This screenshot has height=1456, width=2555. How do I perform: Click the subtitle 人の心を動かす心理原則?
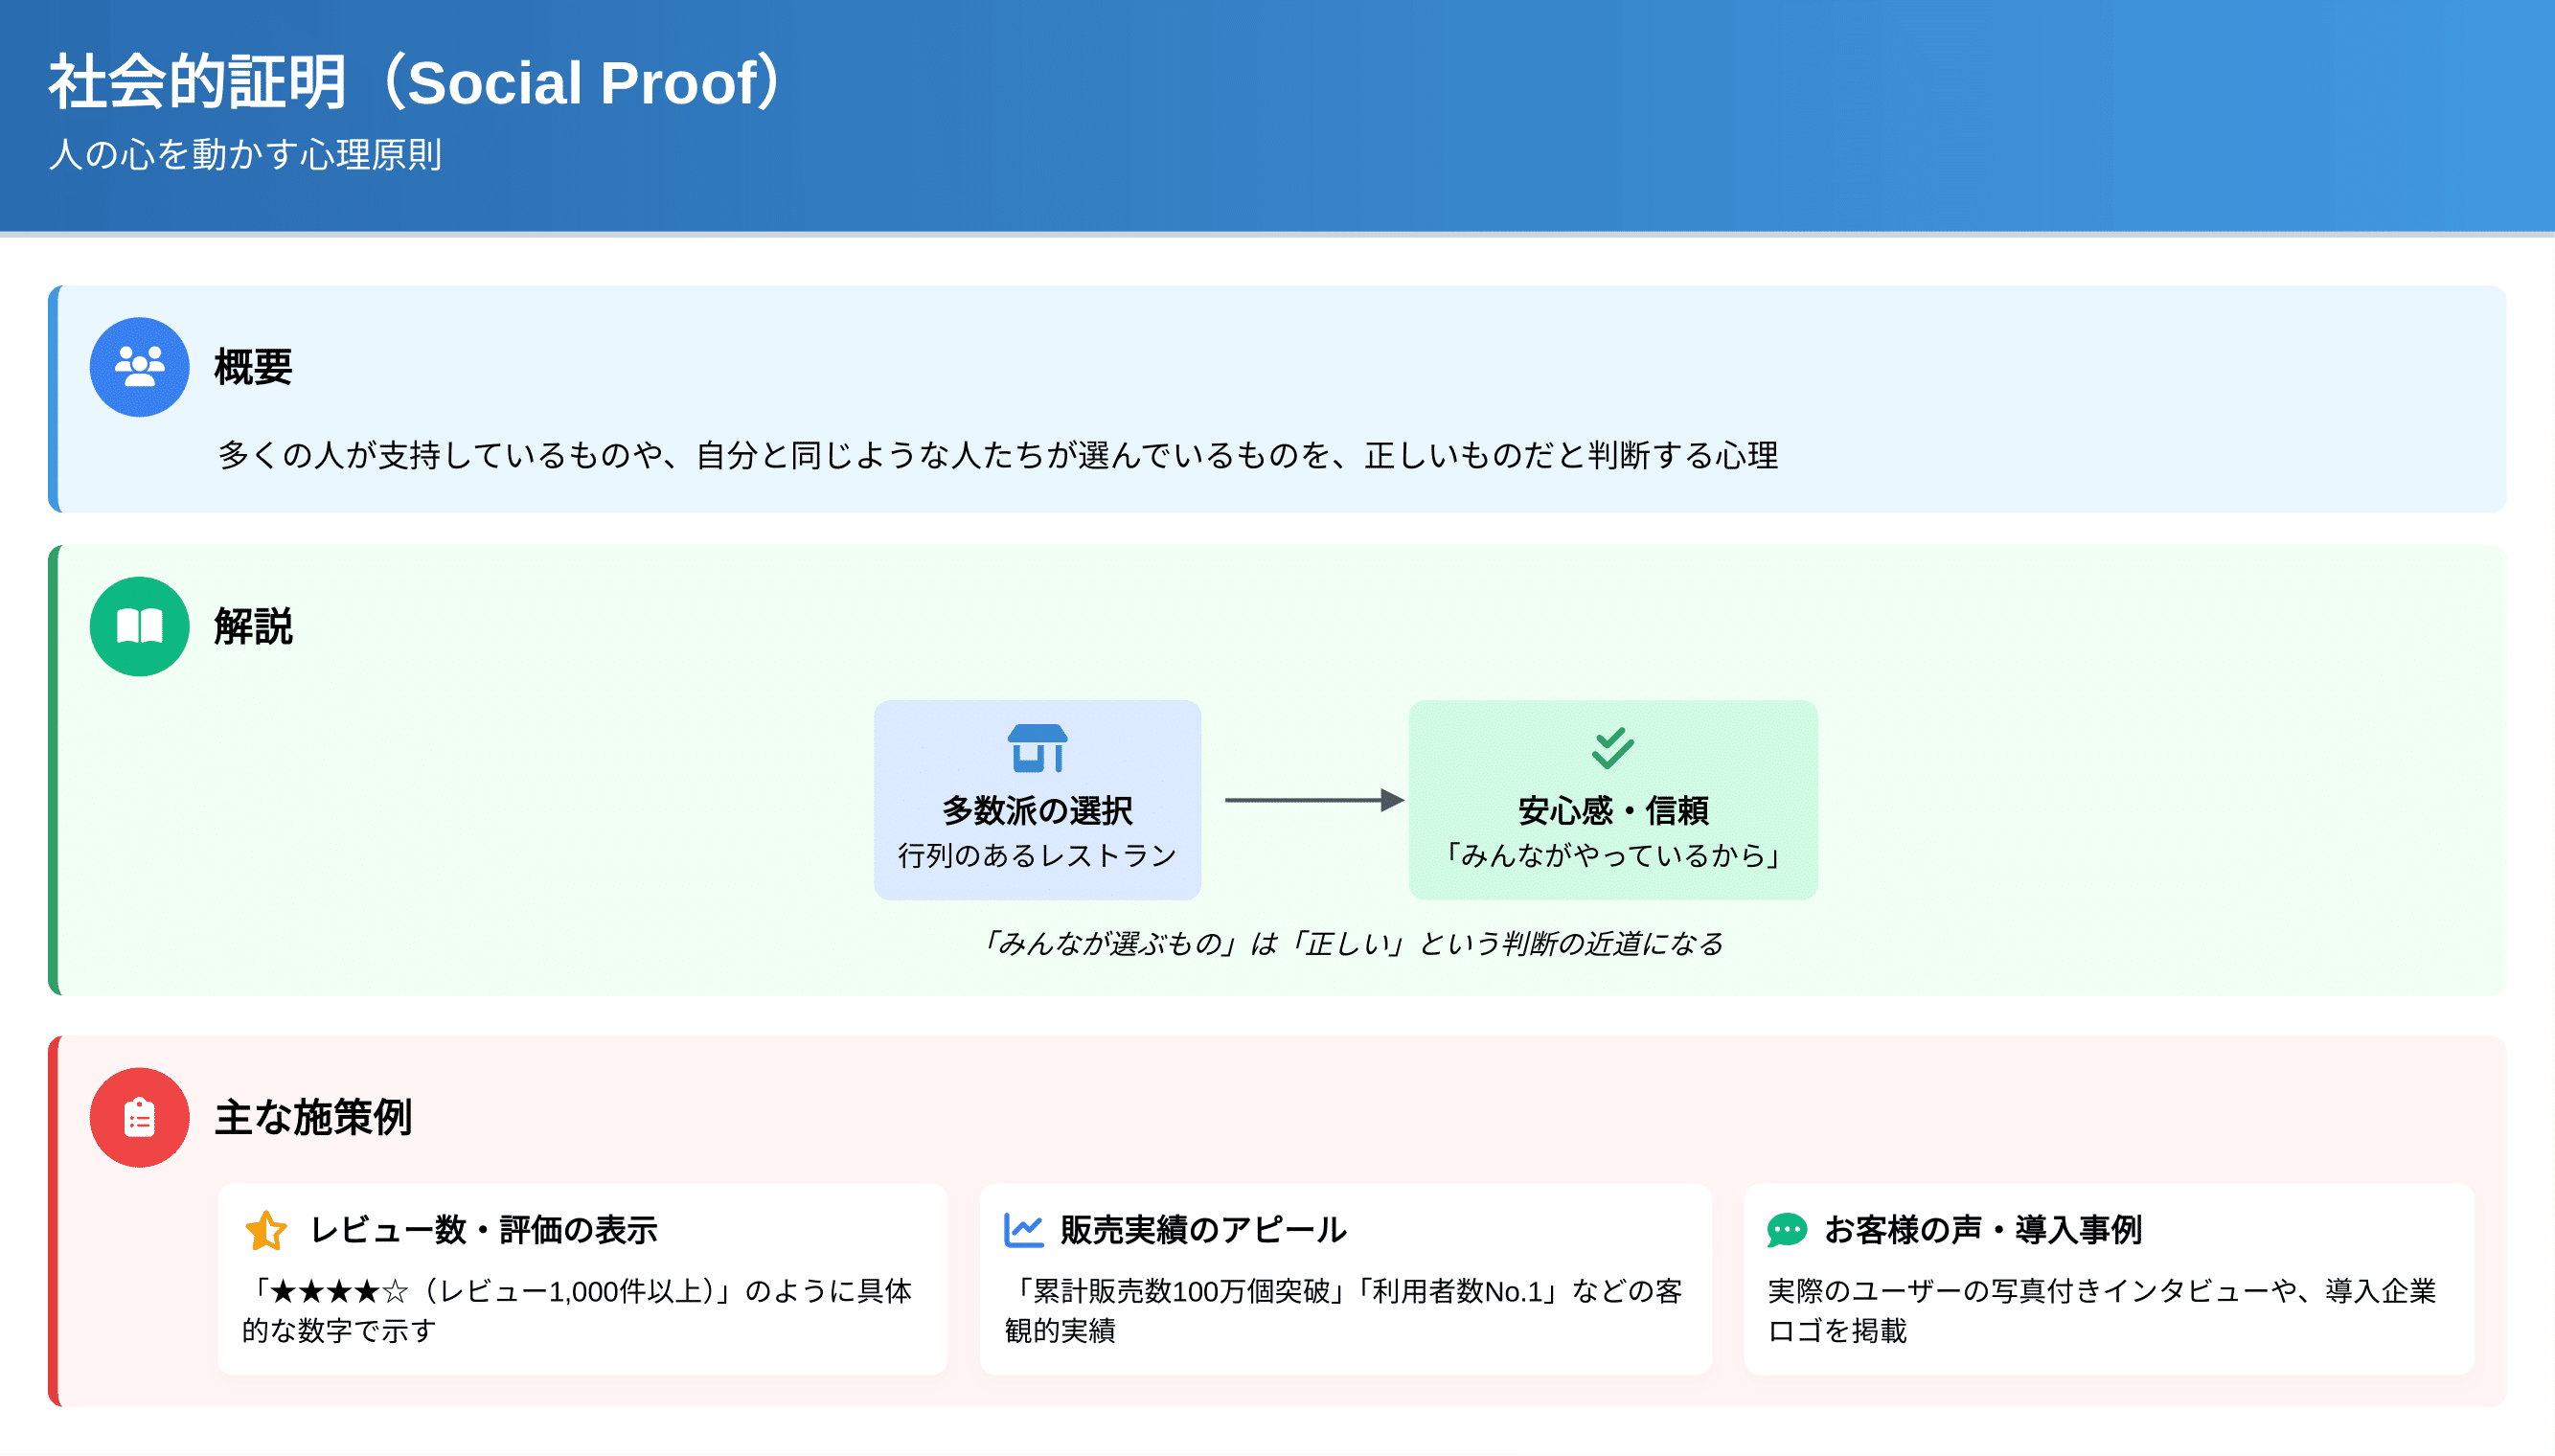tap(245, 155)
